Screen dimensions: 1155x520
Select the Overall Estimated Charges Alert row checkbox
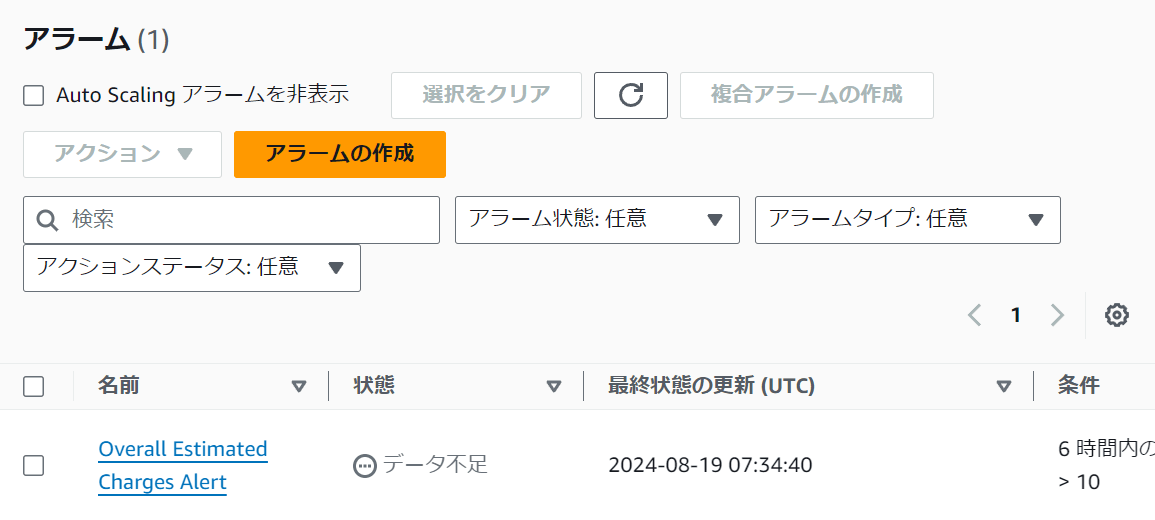click(33, 465)
